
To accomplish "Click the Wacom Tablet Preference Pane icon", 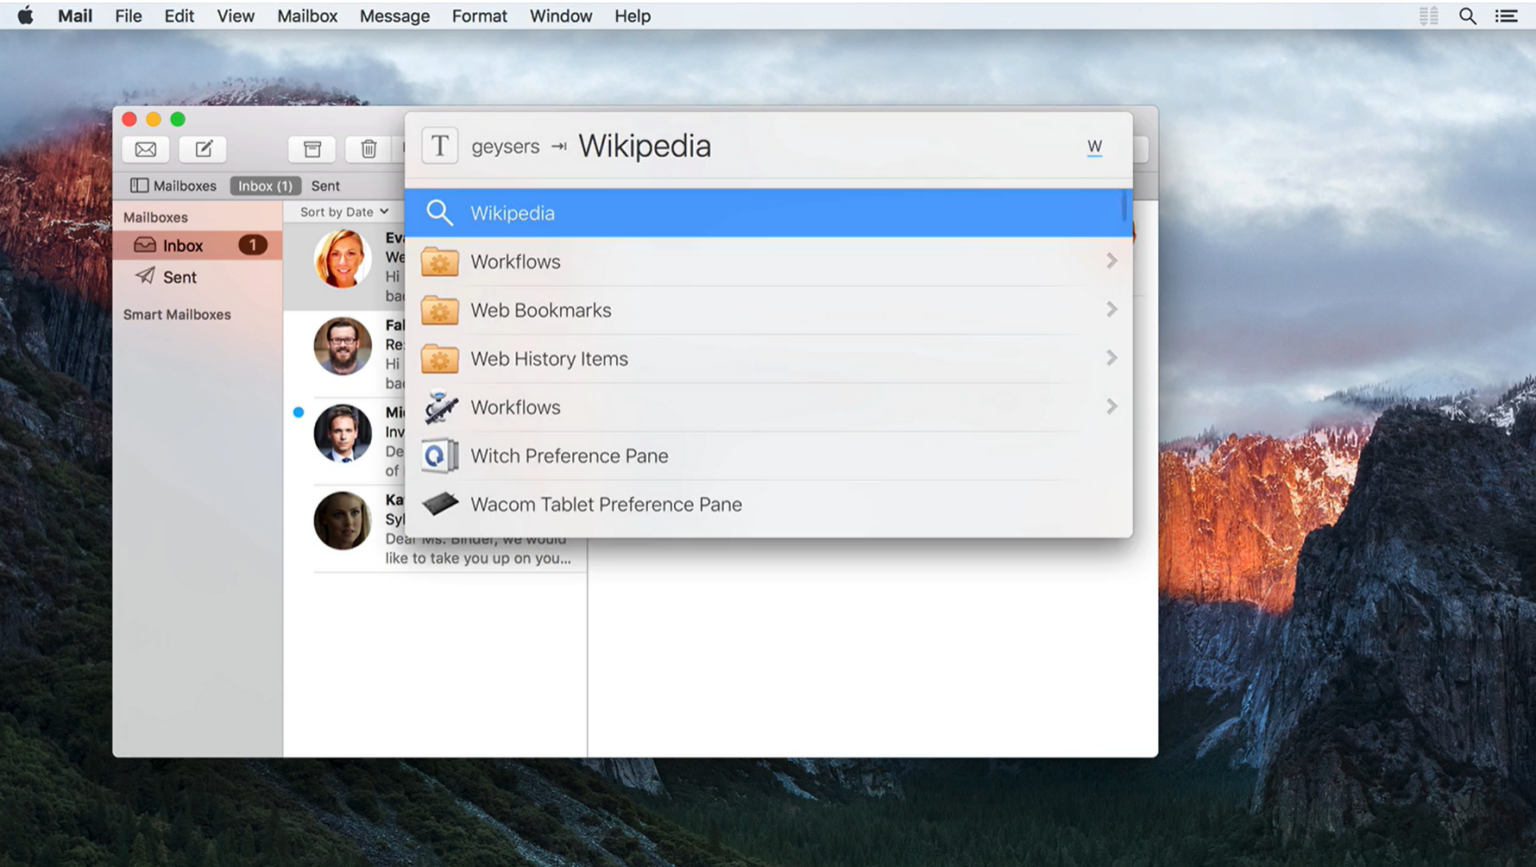I will pyautogui.click(x=440, y=503).
